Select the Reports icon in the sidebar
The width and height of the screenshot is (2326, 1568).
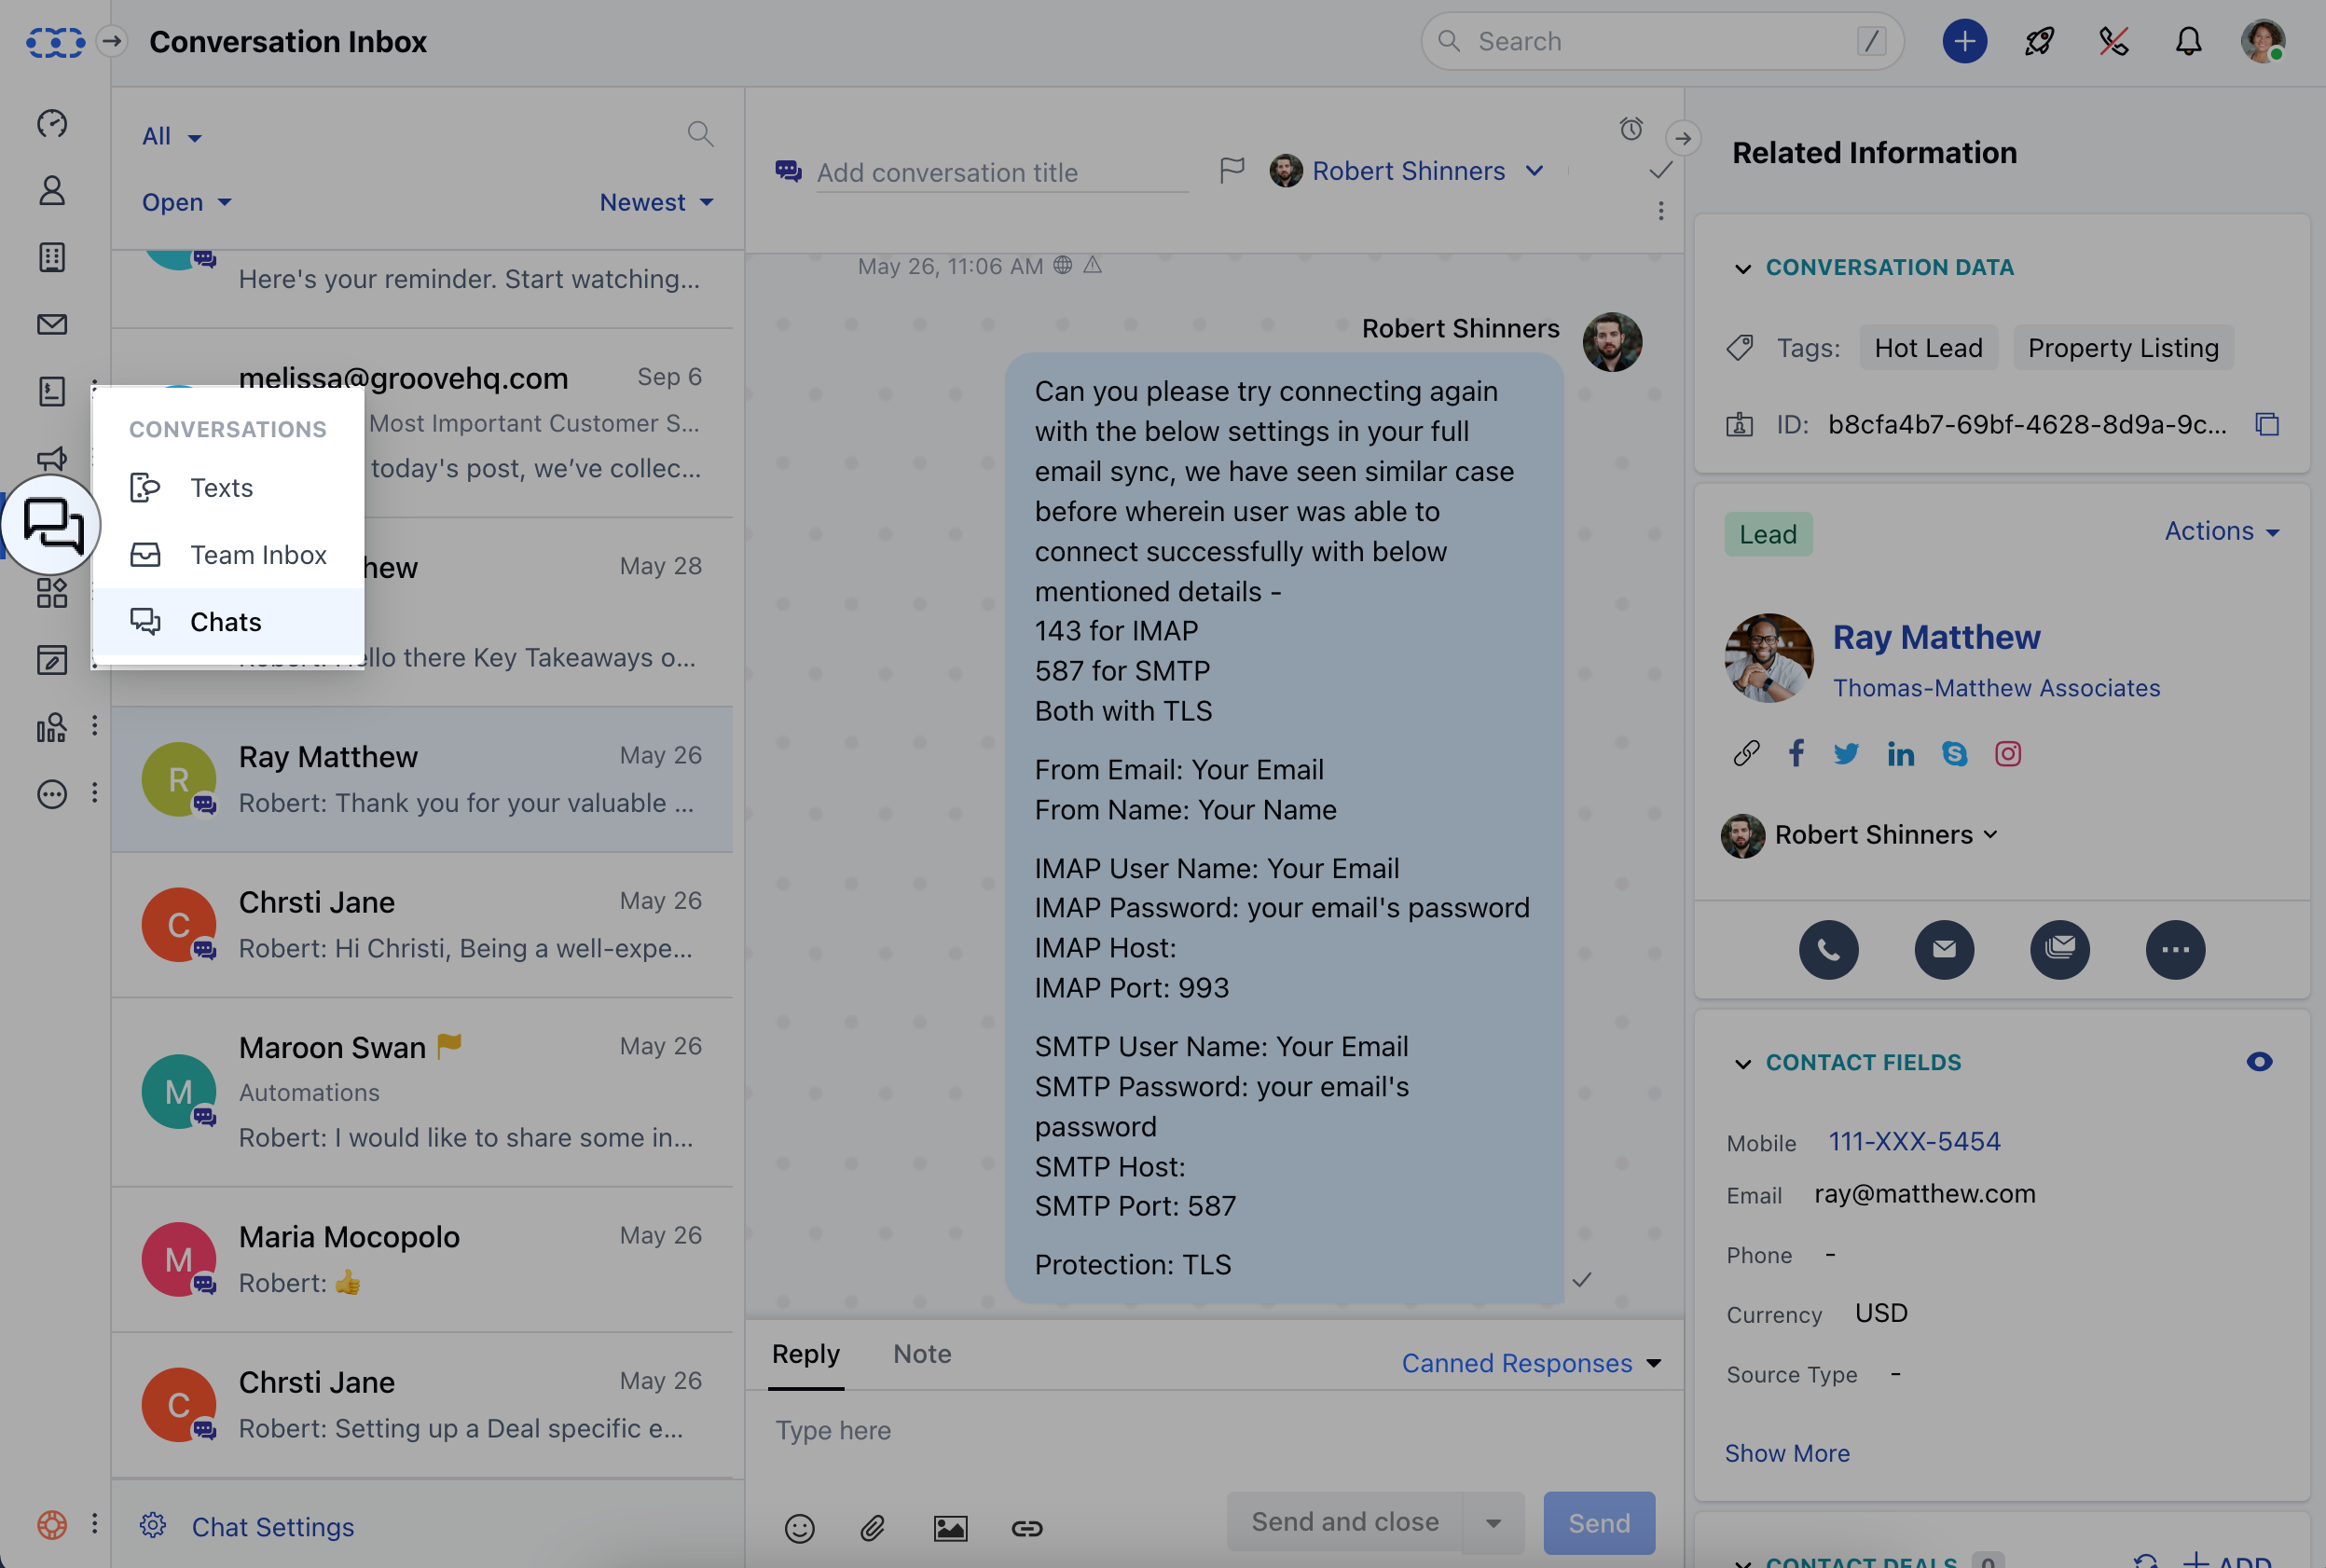click(x=50, y=727)
